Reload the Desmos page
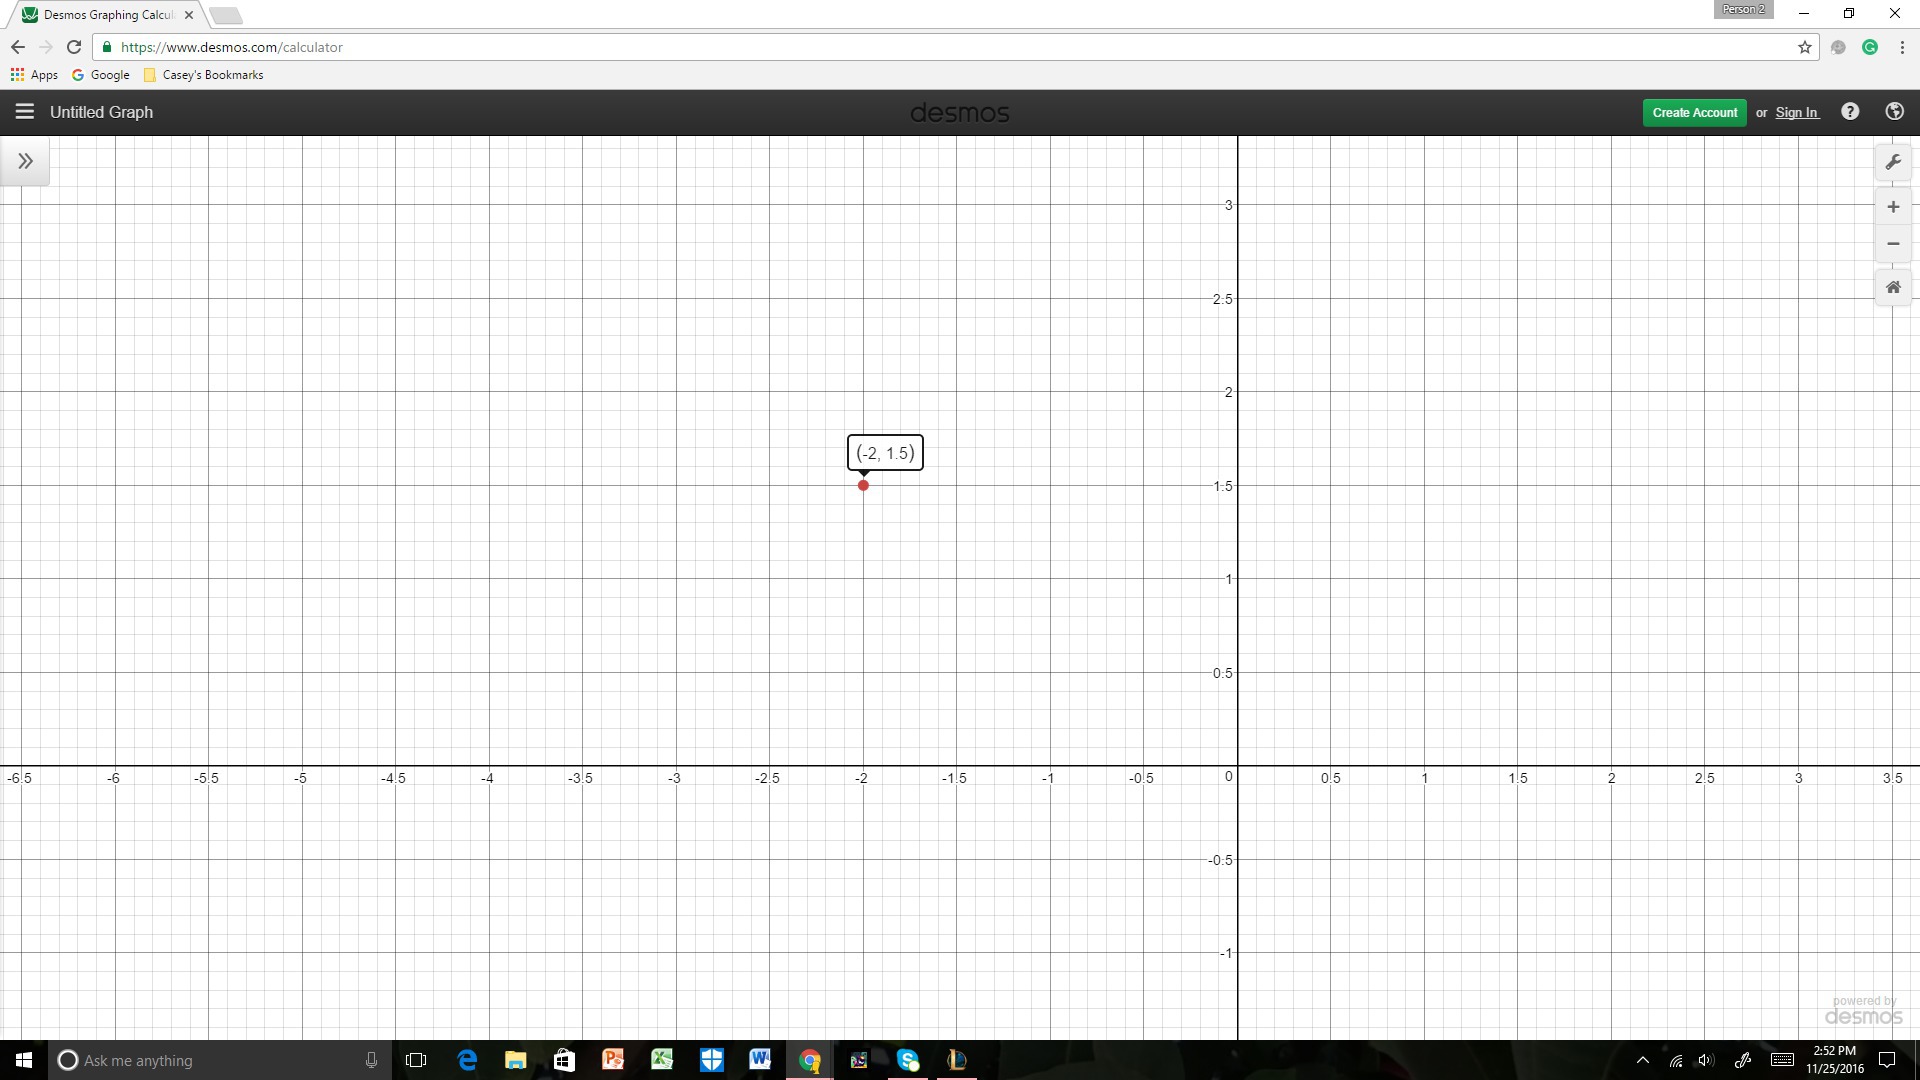This screenshot has height=1080, width=1920. (x=73, y=47)
